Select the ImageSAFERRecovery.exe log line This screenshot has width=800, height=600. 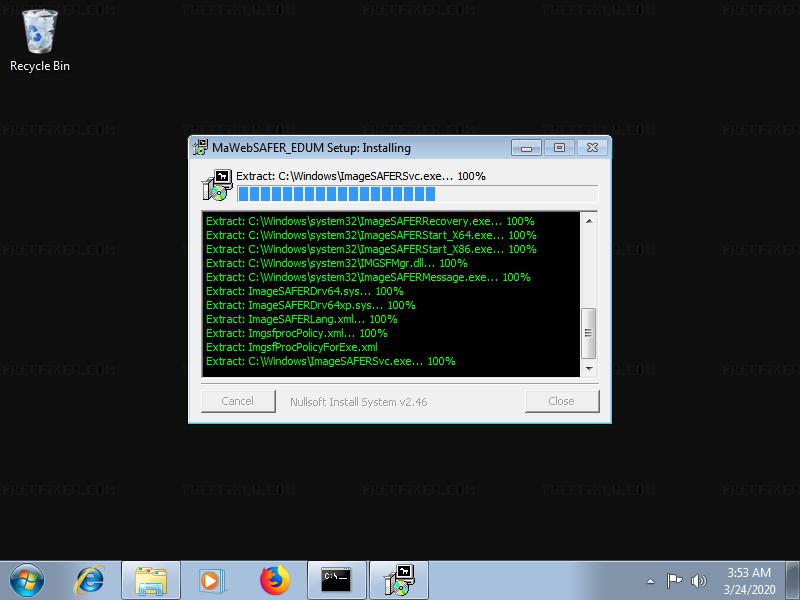(x=370, y=221)
